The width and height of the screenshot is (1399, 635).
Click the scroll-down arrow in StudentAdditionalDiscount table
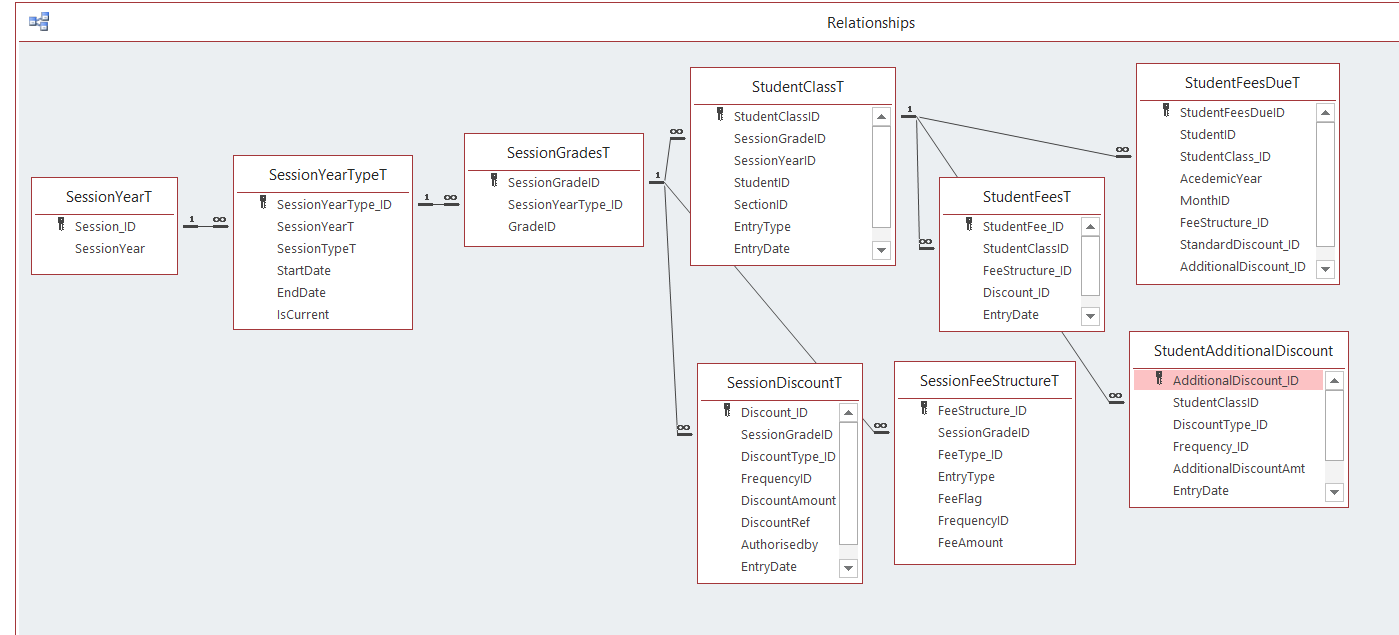tap(1334, 492)
